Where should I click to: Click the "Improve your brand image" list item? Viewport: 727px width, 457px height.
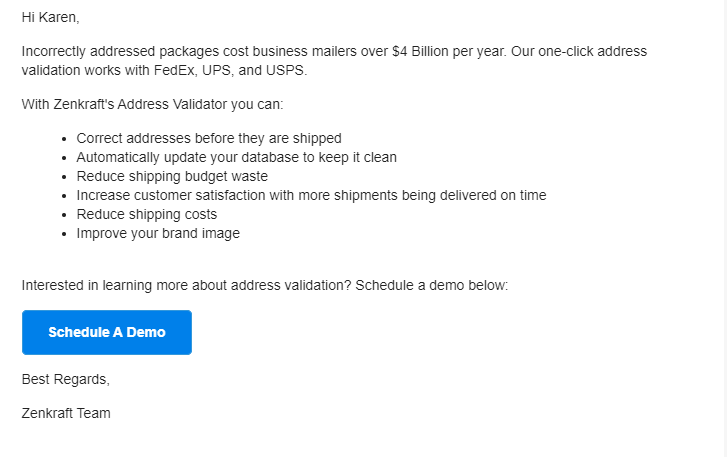pyautogui.click(x=158, y=233)
